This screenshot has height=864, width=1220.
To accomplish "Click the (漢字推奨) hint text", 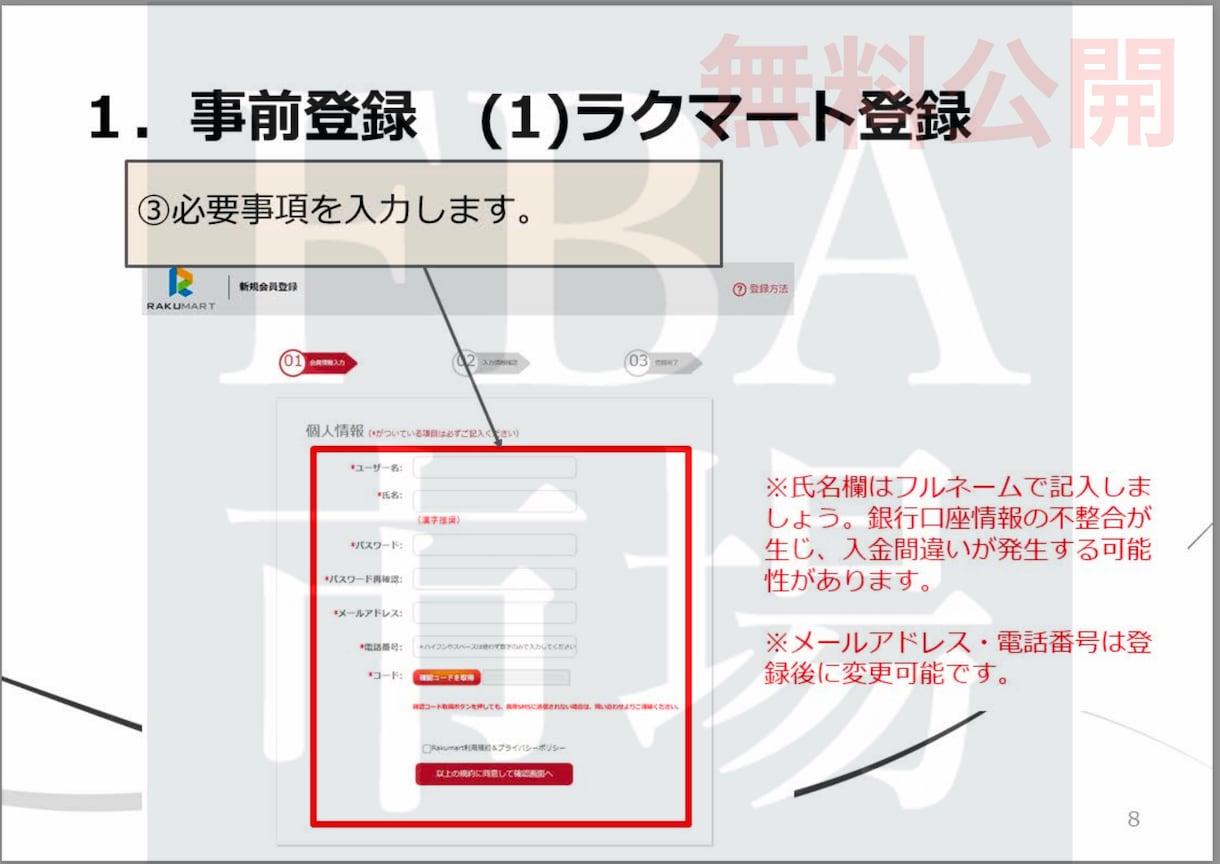I will 438,521.
